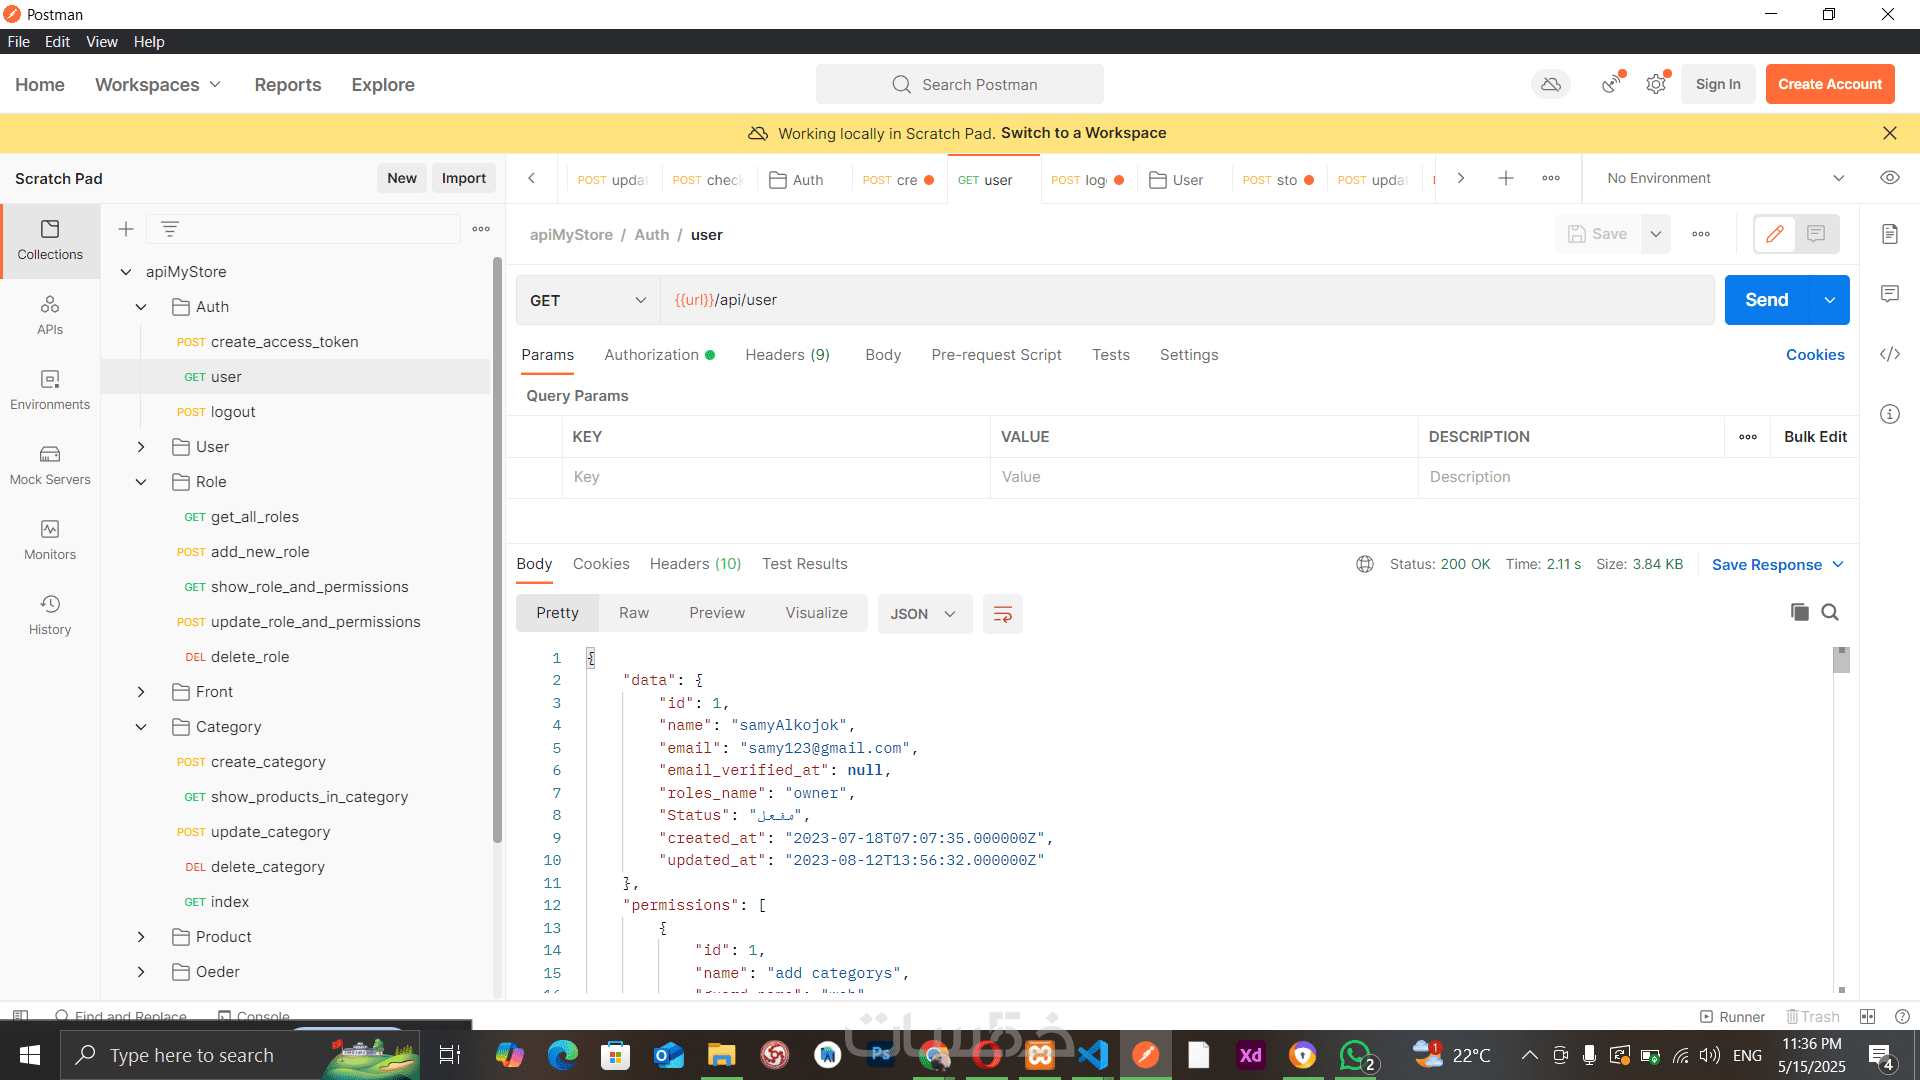Click the environment quick look eye icon
Screen dimensions: 1920x1080
(x=1889, y=178)
